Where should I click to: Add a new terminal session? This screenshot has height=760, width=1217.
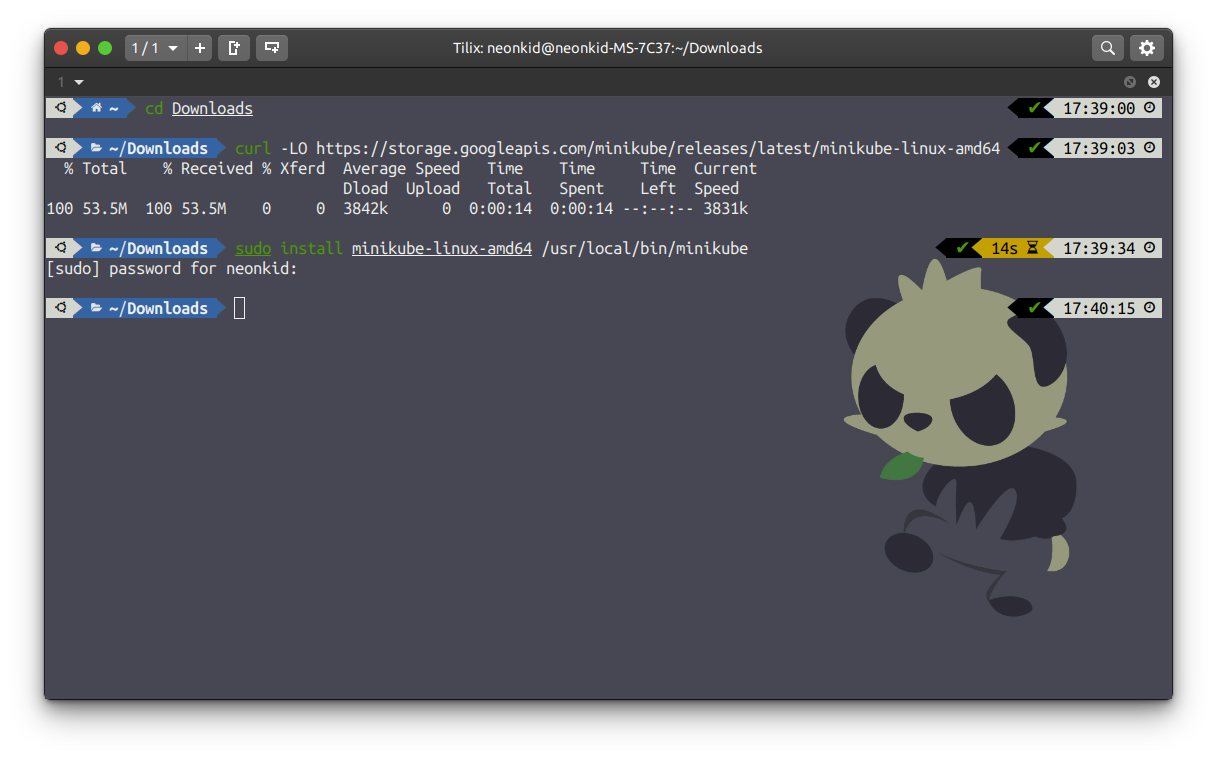[199, 47]
